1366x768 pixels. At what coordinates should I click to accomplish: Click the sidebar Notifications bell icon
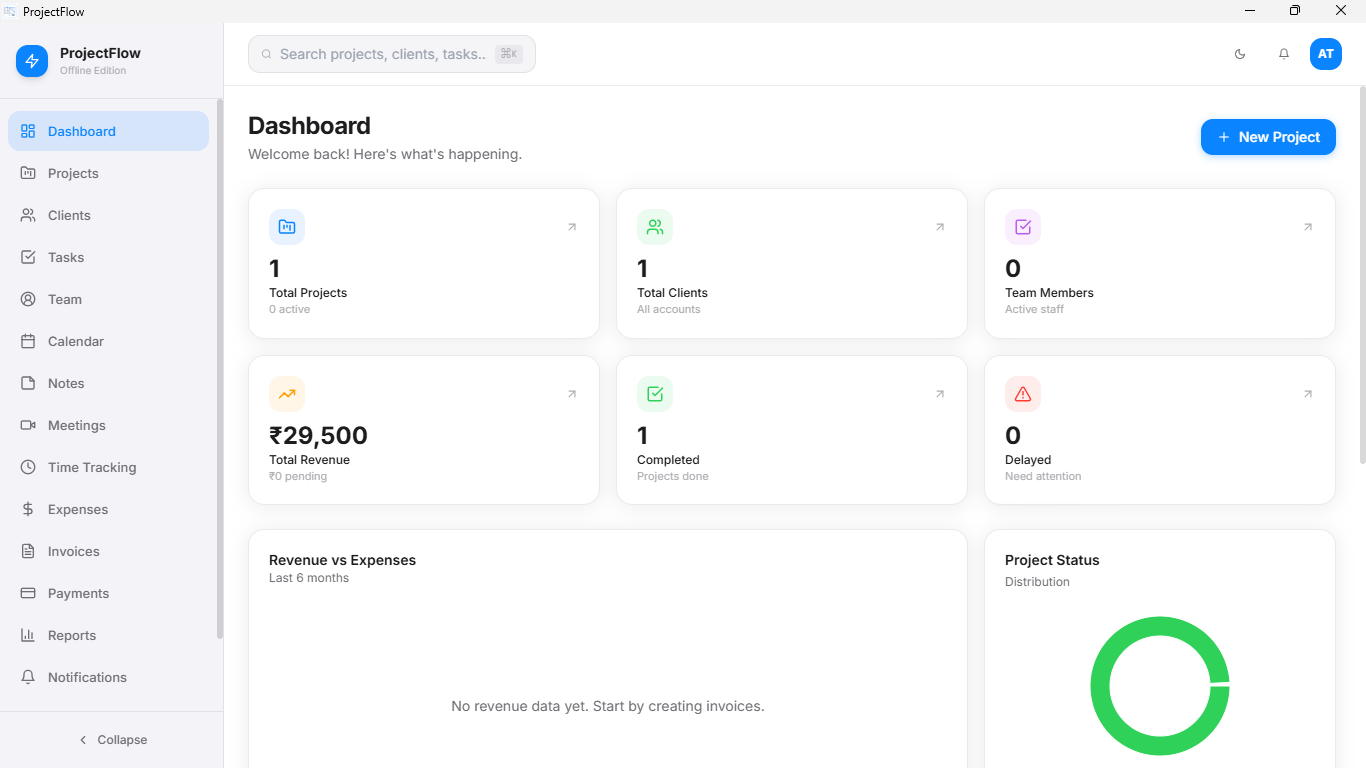(x=28, y=677)
